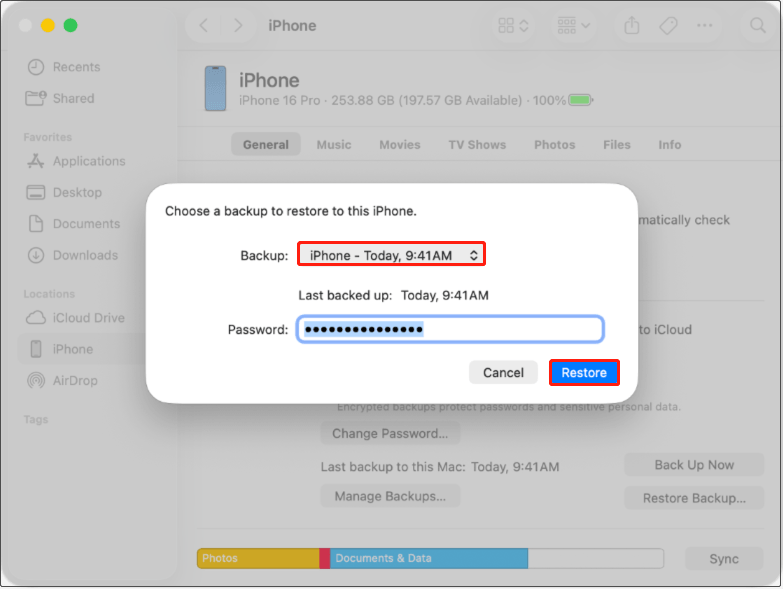Screen dimensions: 783x589
Task: Switch to the General tab
Action: [x=266, y=145]
